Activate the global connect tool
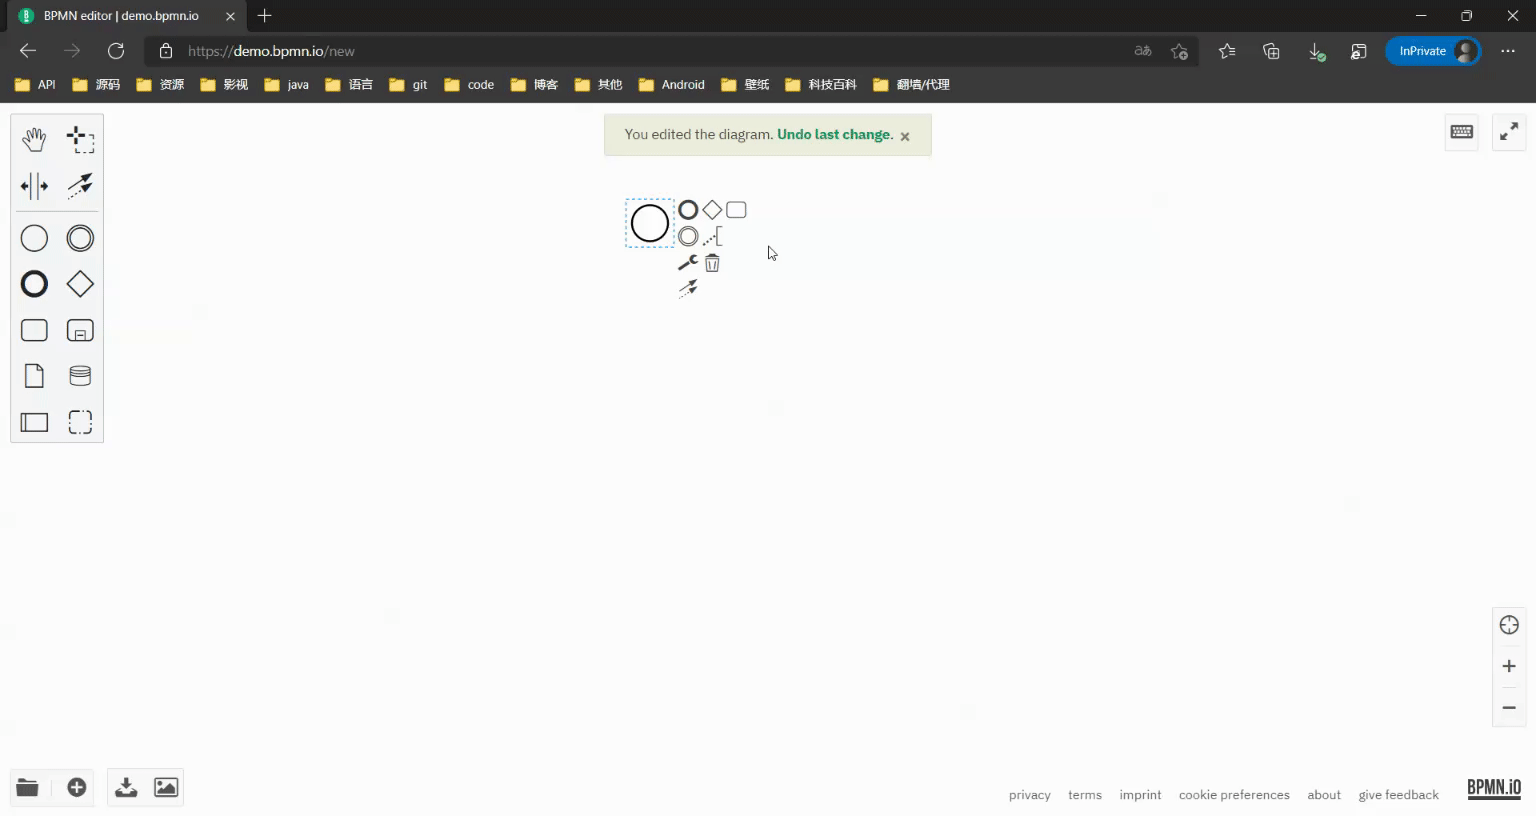 (80, 185)
